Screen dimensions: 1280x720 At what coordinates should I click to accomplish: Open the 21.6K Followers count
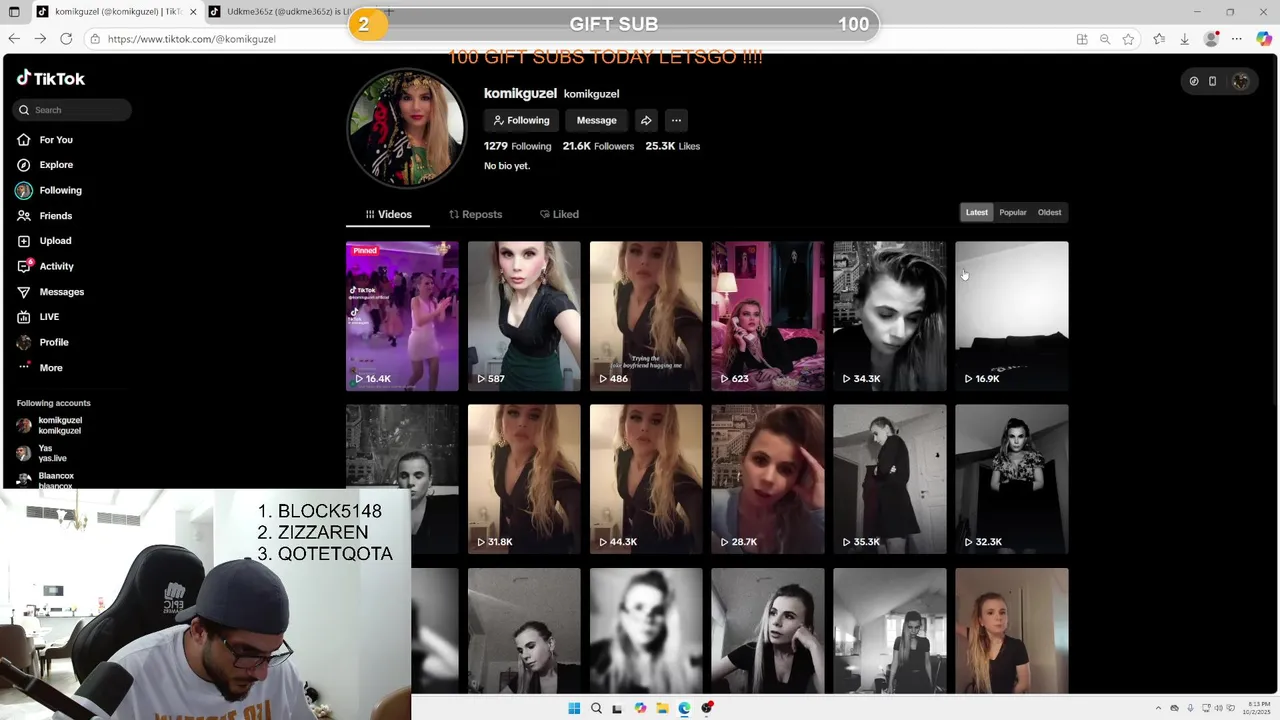coord(598,146)
